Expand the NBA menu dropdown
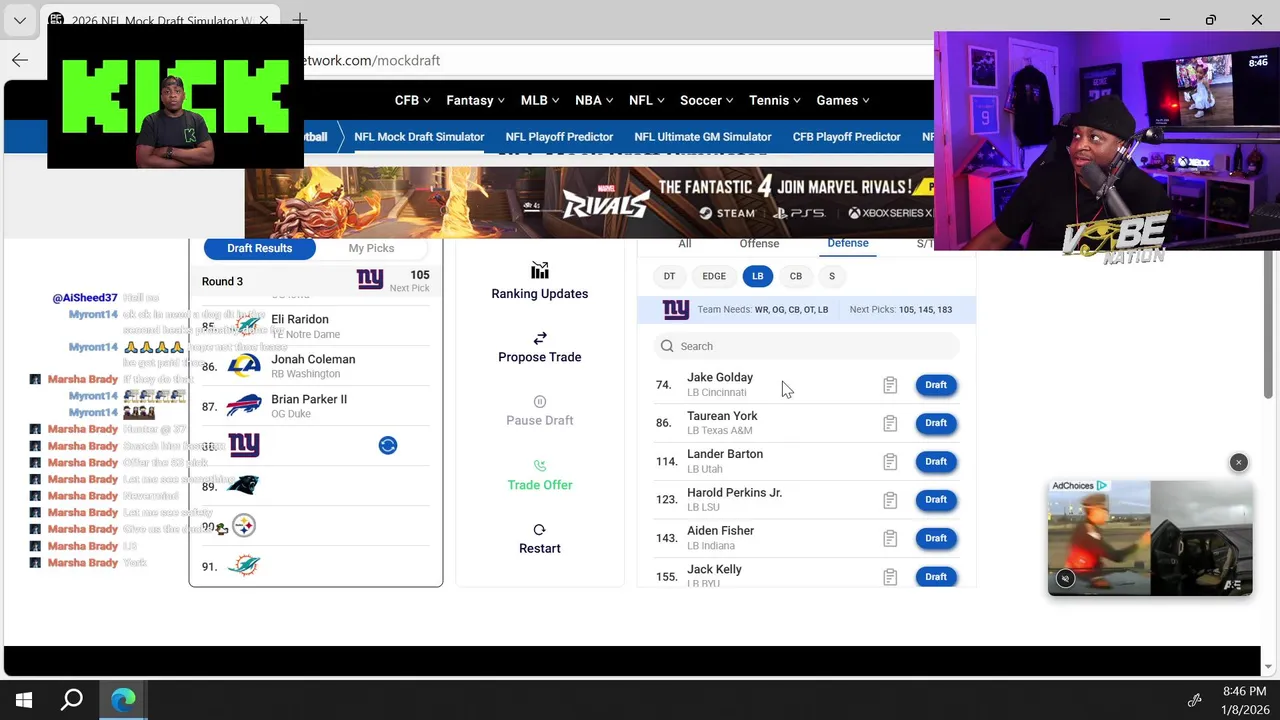The height and width of the screenshot is (720, 1280). pos(595,100)
